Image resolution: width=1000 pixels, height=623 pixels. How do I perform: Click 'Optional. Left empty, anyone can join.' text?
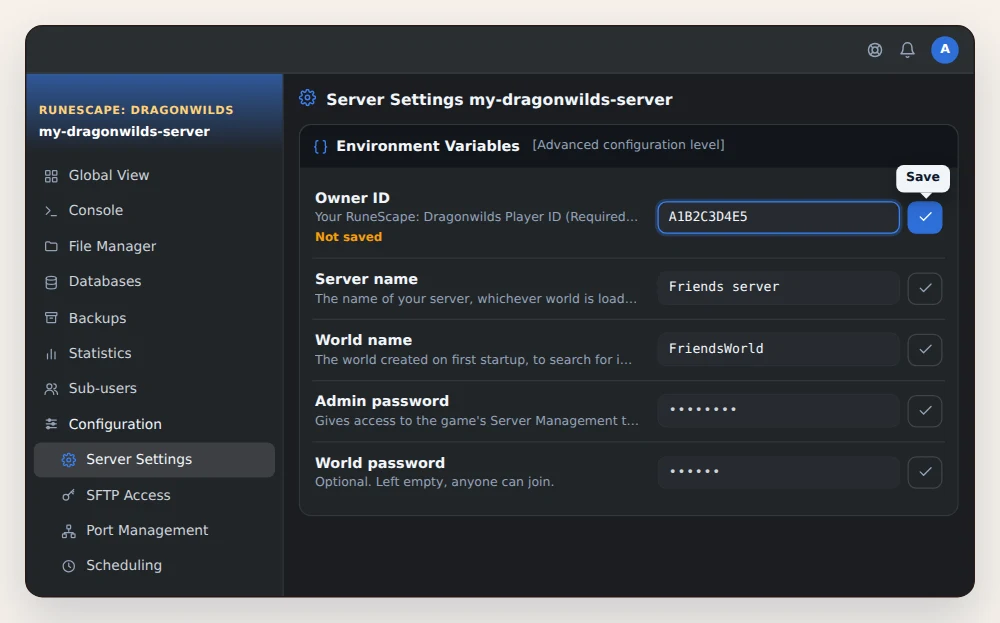tap(434, 481)
